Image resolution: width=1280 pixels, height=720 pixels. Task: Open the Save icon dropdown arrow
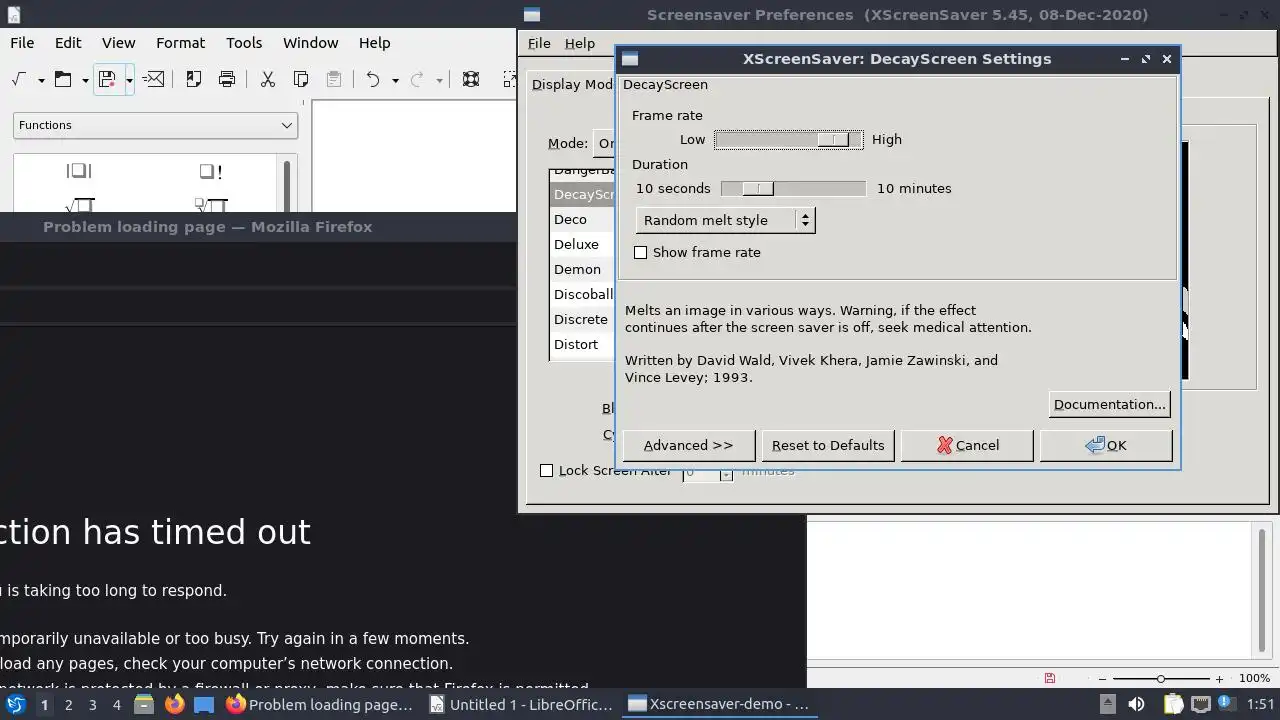pyautogui.click(x=129, y=80)
